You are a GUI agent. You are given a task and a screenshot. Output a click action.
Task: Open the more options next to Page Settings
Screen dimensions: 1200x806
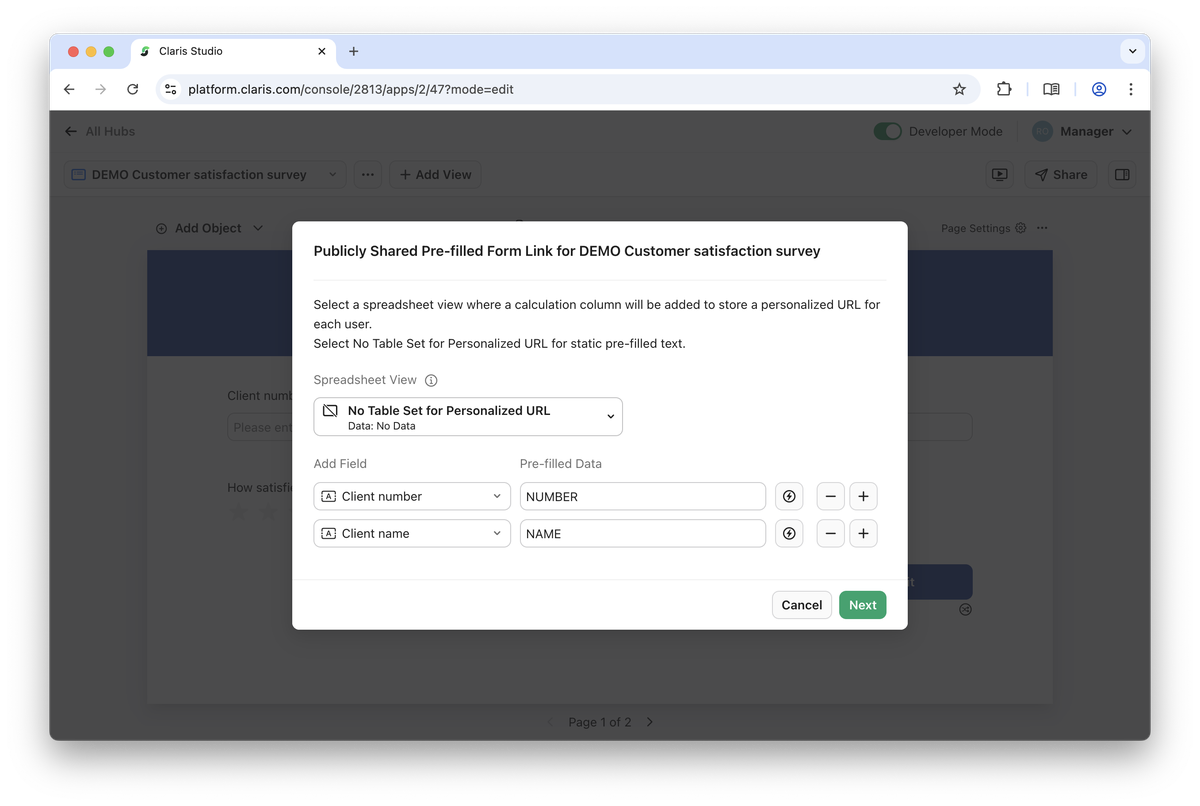click(x=1042, y=228)
